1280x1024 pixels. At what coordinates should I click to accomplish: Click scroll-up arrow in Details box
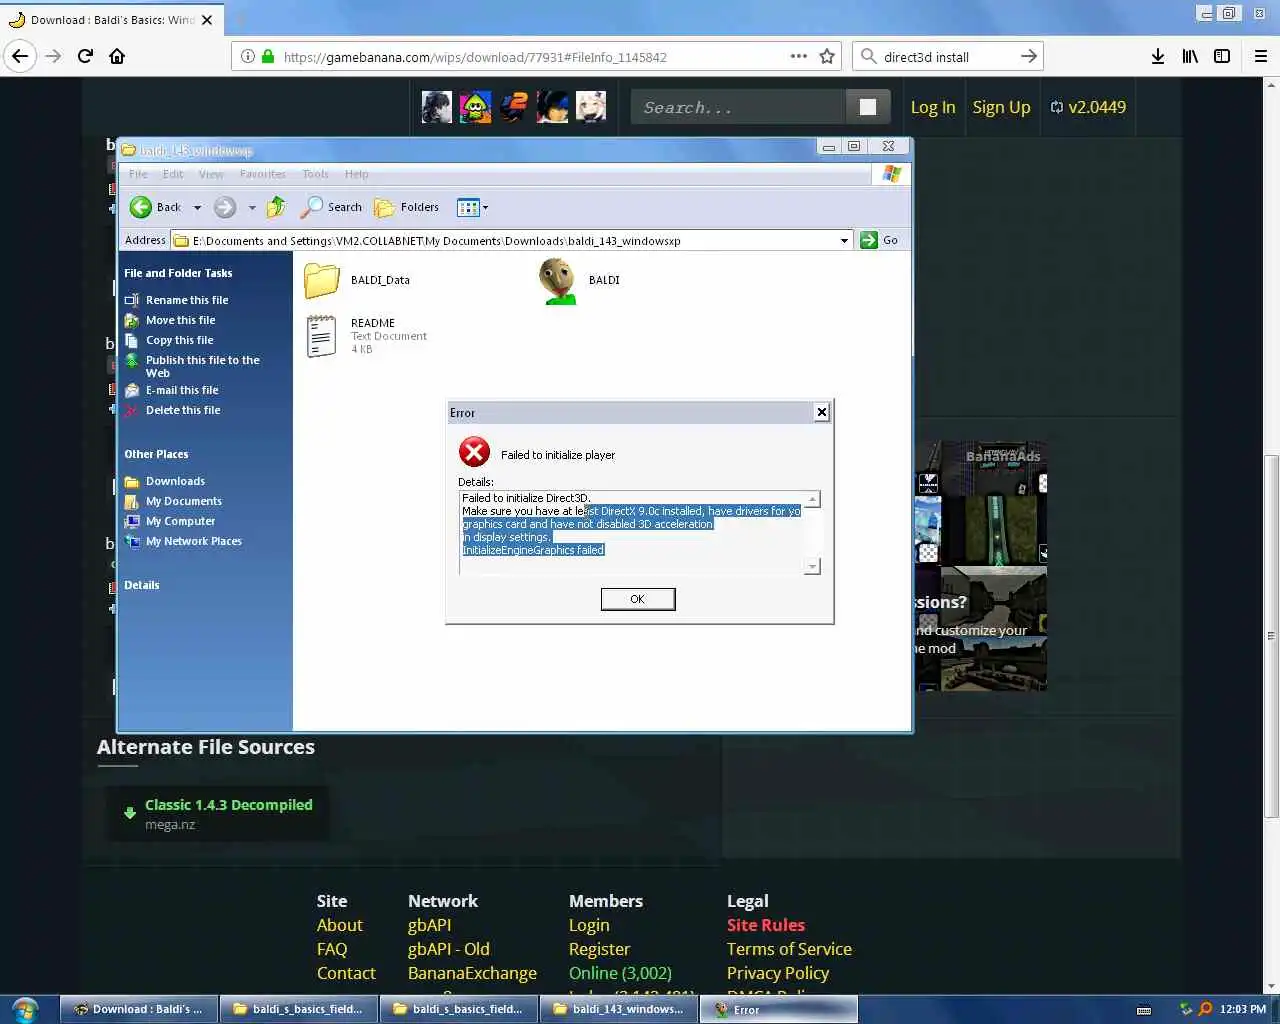click(812, 499)
